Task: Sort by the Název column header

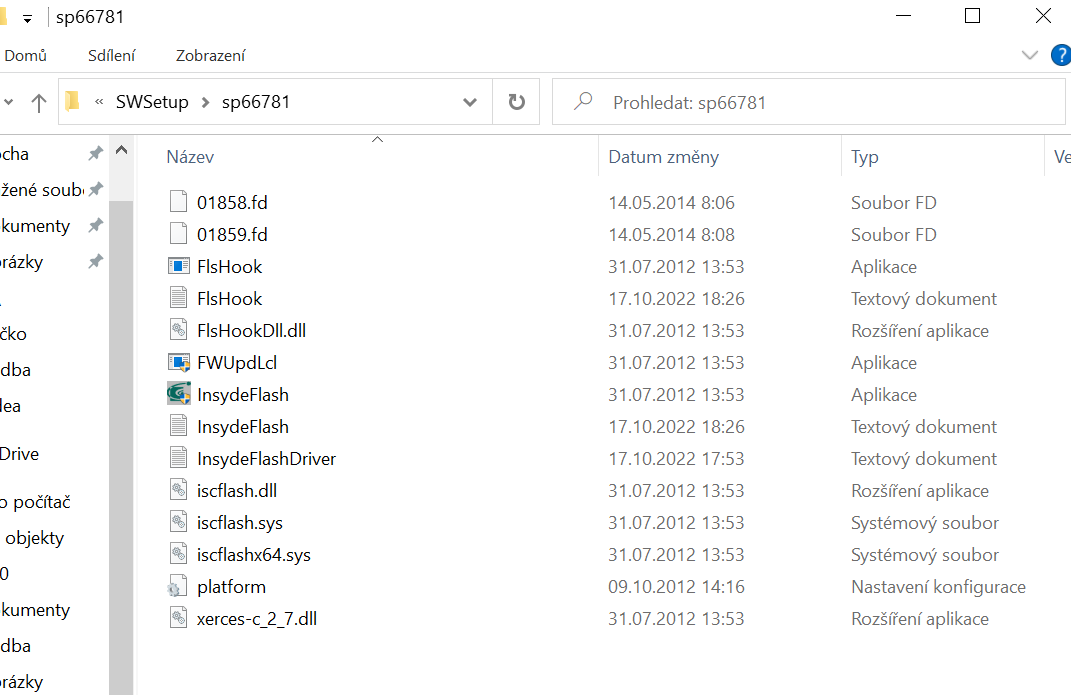Action: tap(190, 157)
